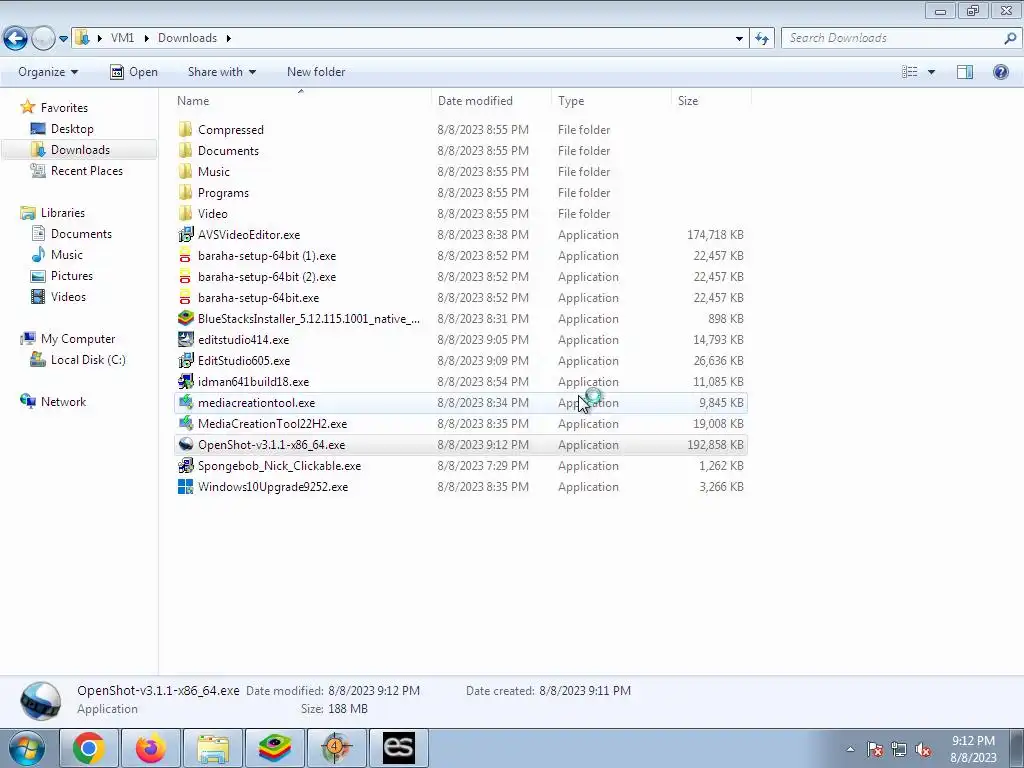Select Recent Places in the navigation pane
This screenshot has width=1024, height=768.
click(x=86, y=170)
